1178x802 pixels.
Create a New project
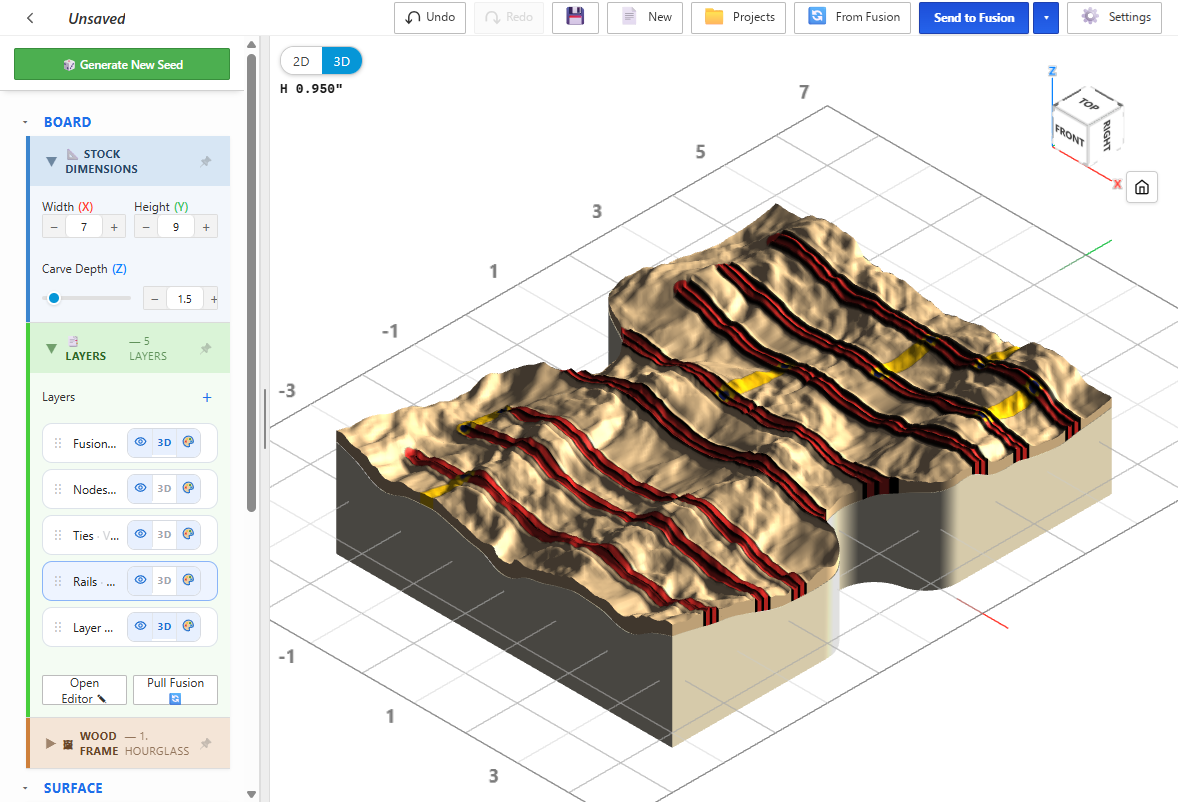pos(645,17)
